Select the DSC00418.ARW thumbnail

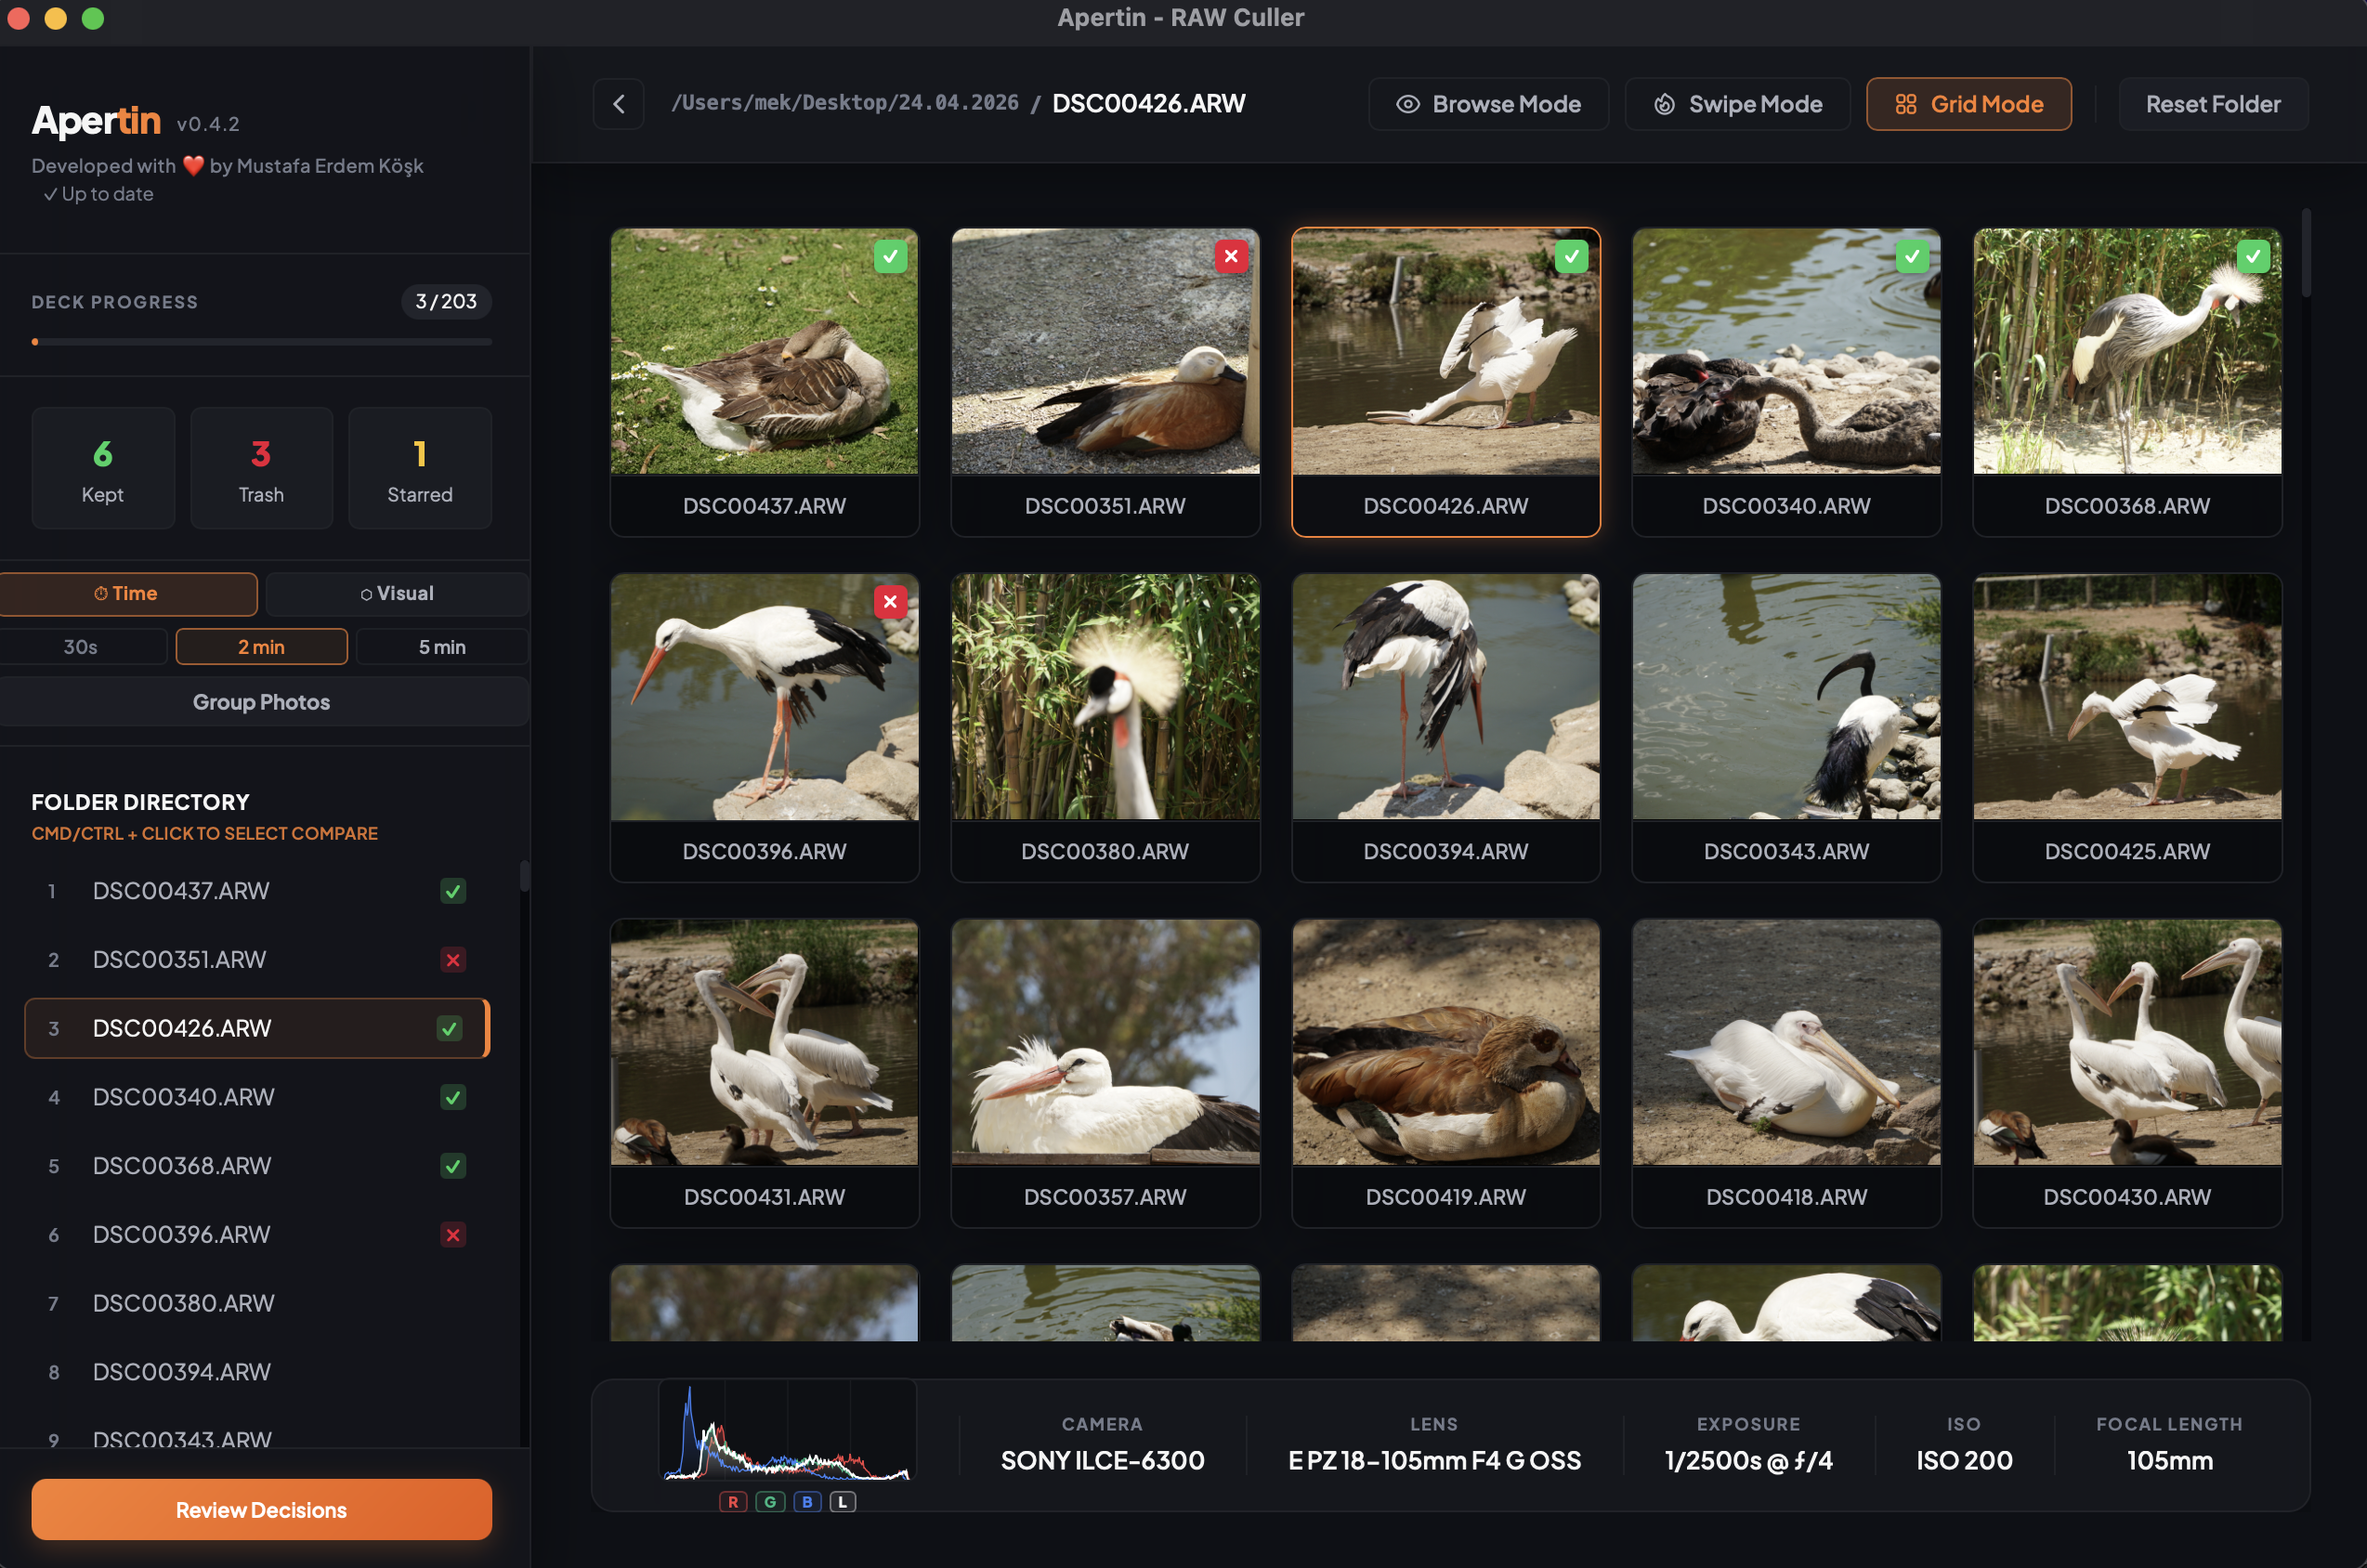pyautogui.click(x=1786, y=1043)
